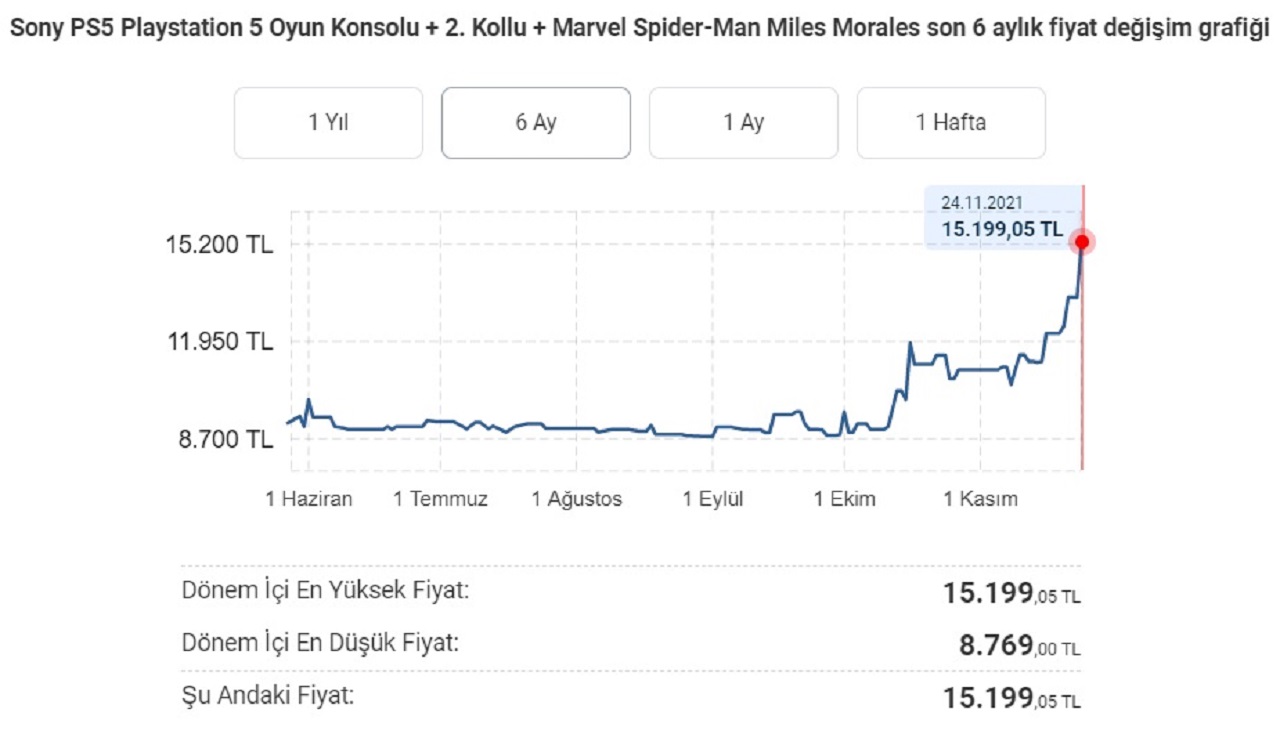Click the 11.950 TL y-axis label

click(x=219, y=342)
